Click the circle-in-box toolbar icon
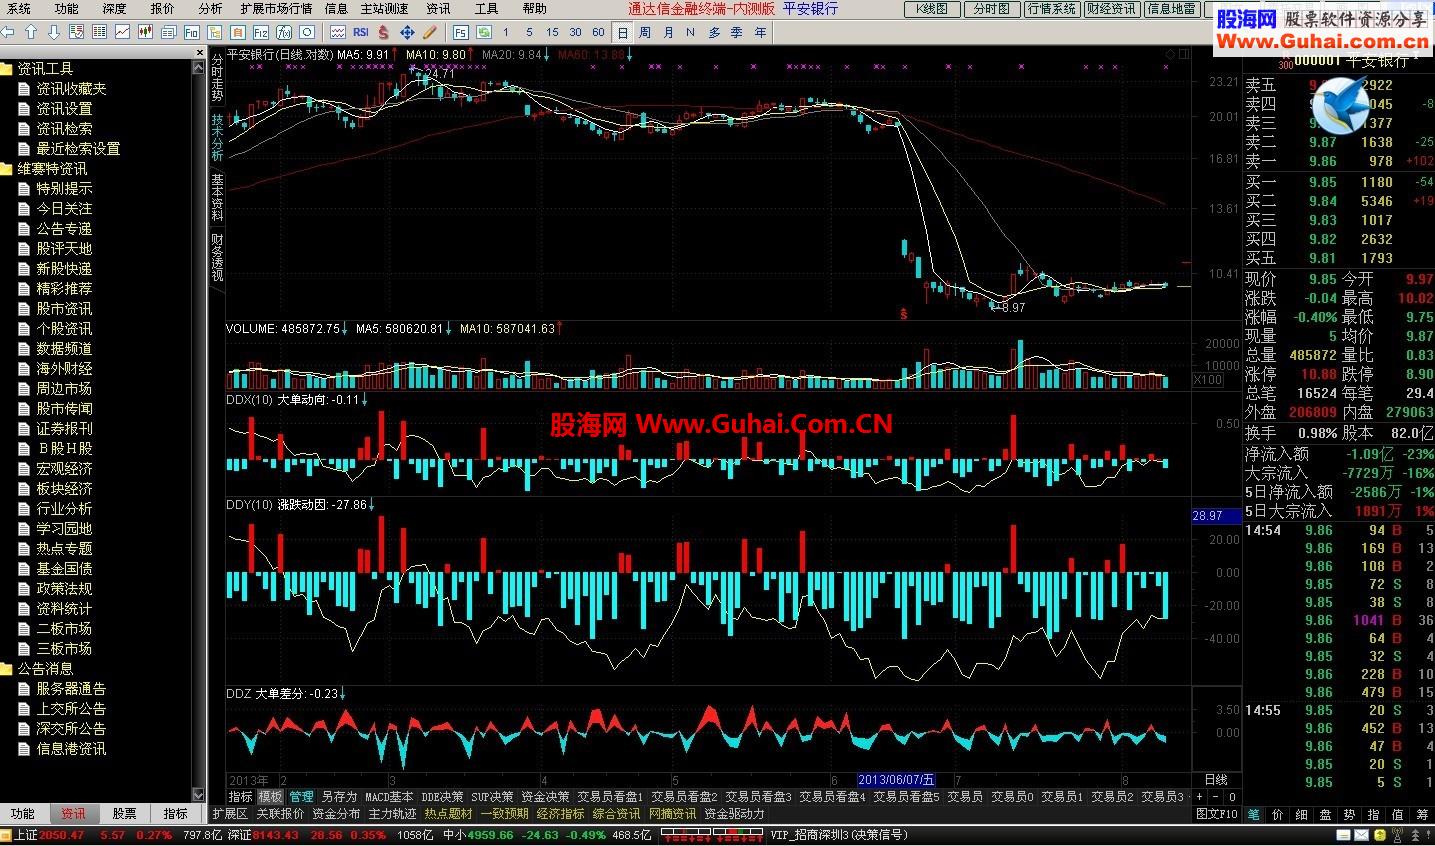Screen dimensions: 1435x846 pos(307,32)
